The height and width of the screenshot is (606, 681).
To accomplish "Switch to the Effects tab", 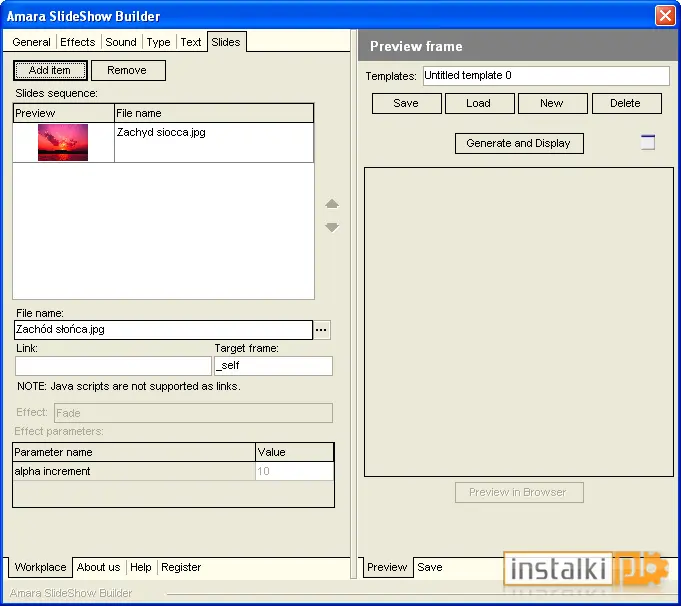I will click(x=78, y=42).
